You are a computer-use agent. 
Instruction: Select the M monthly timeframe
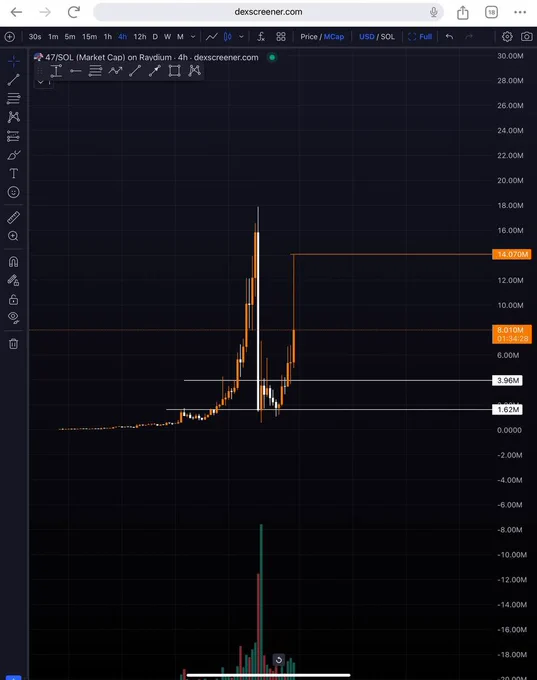click(x=180, y=37)
